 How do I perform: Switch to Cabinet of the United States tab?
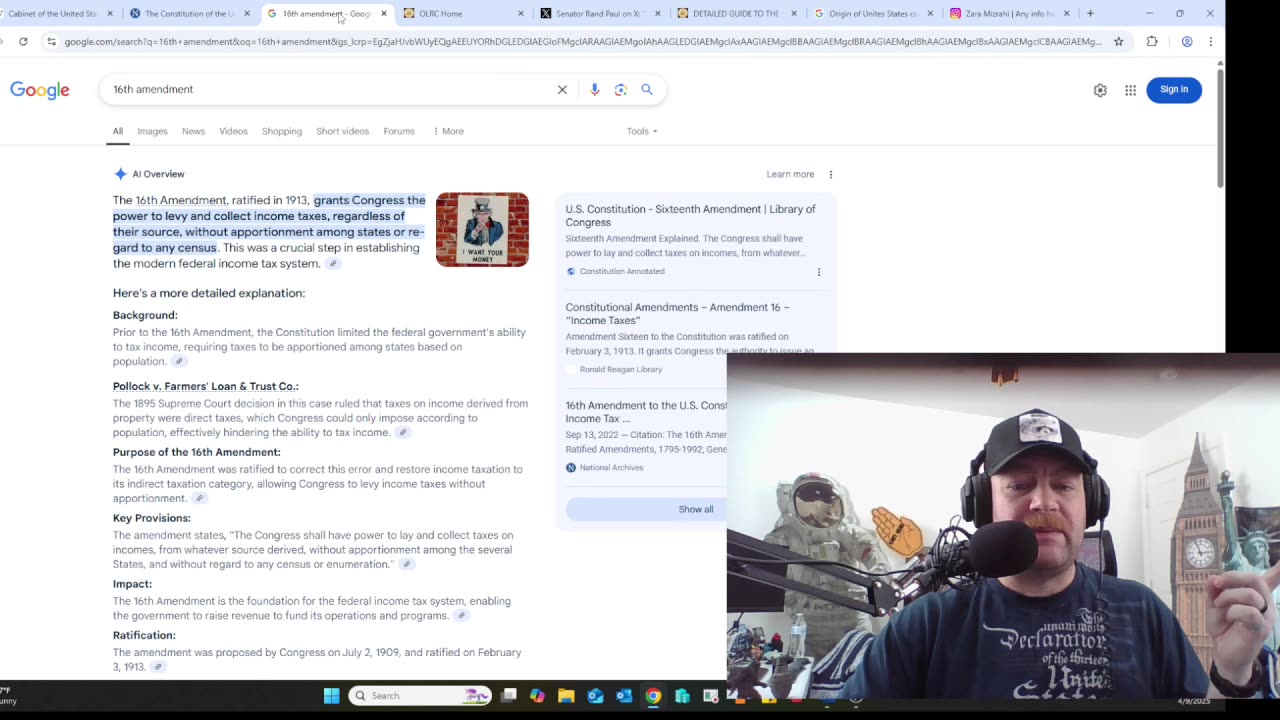point(58,13)
